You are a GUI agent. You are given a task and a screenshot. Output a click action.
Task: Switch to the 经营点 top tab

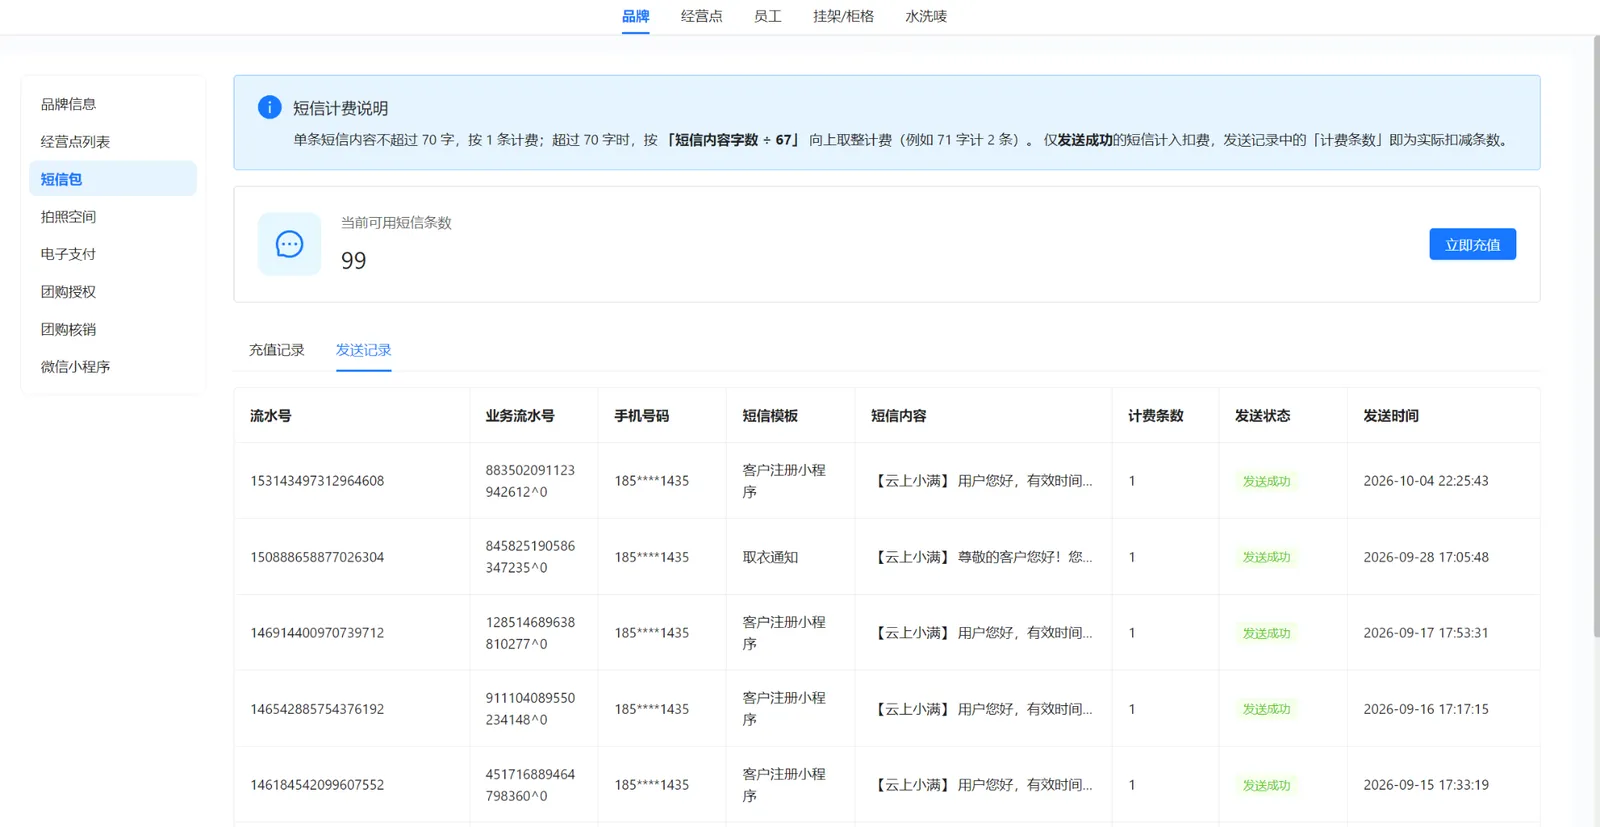pyautogui.click(x=701, y=16)
